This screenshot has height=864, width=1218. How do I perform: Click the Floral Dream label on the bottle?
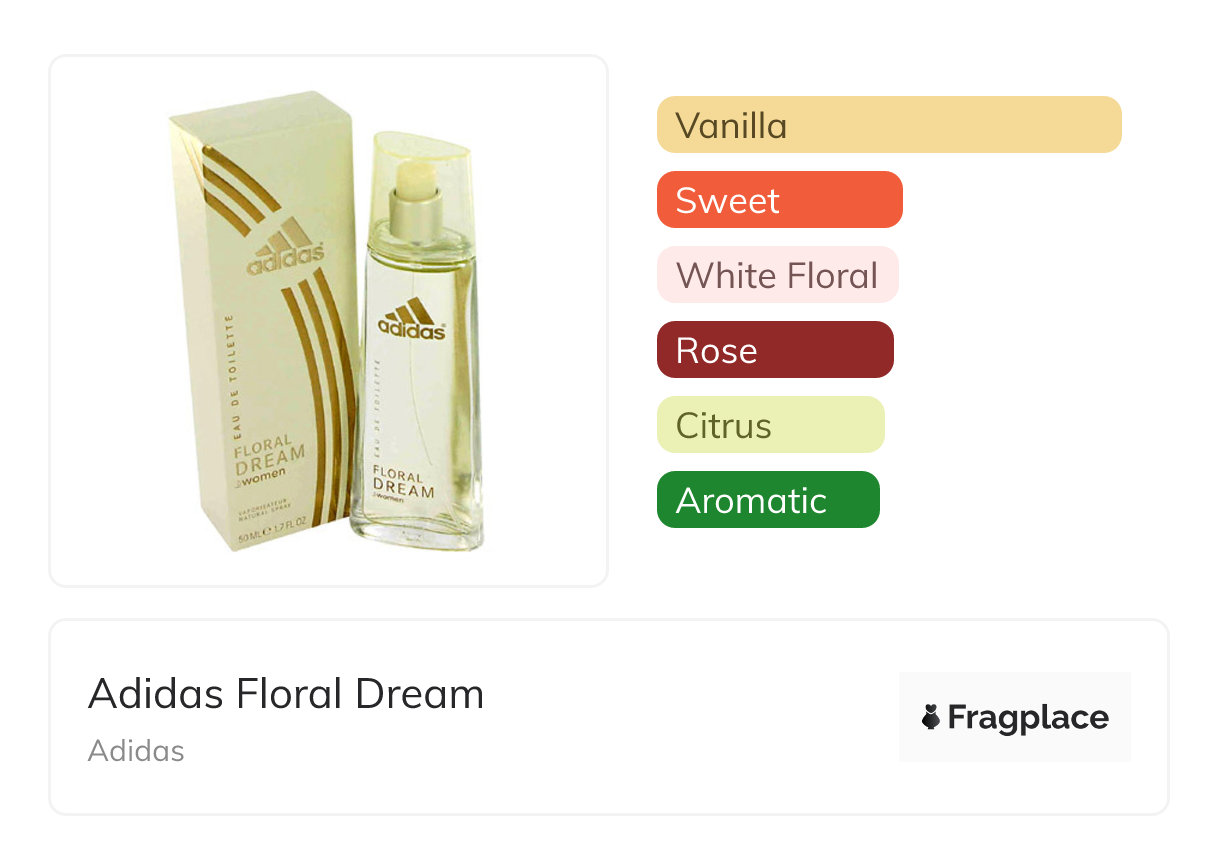[x=404, y=483]
